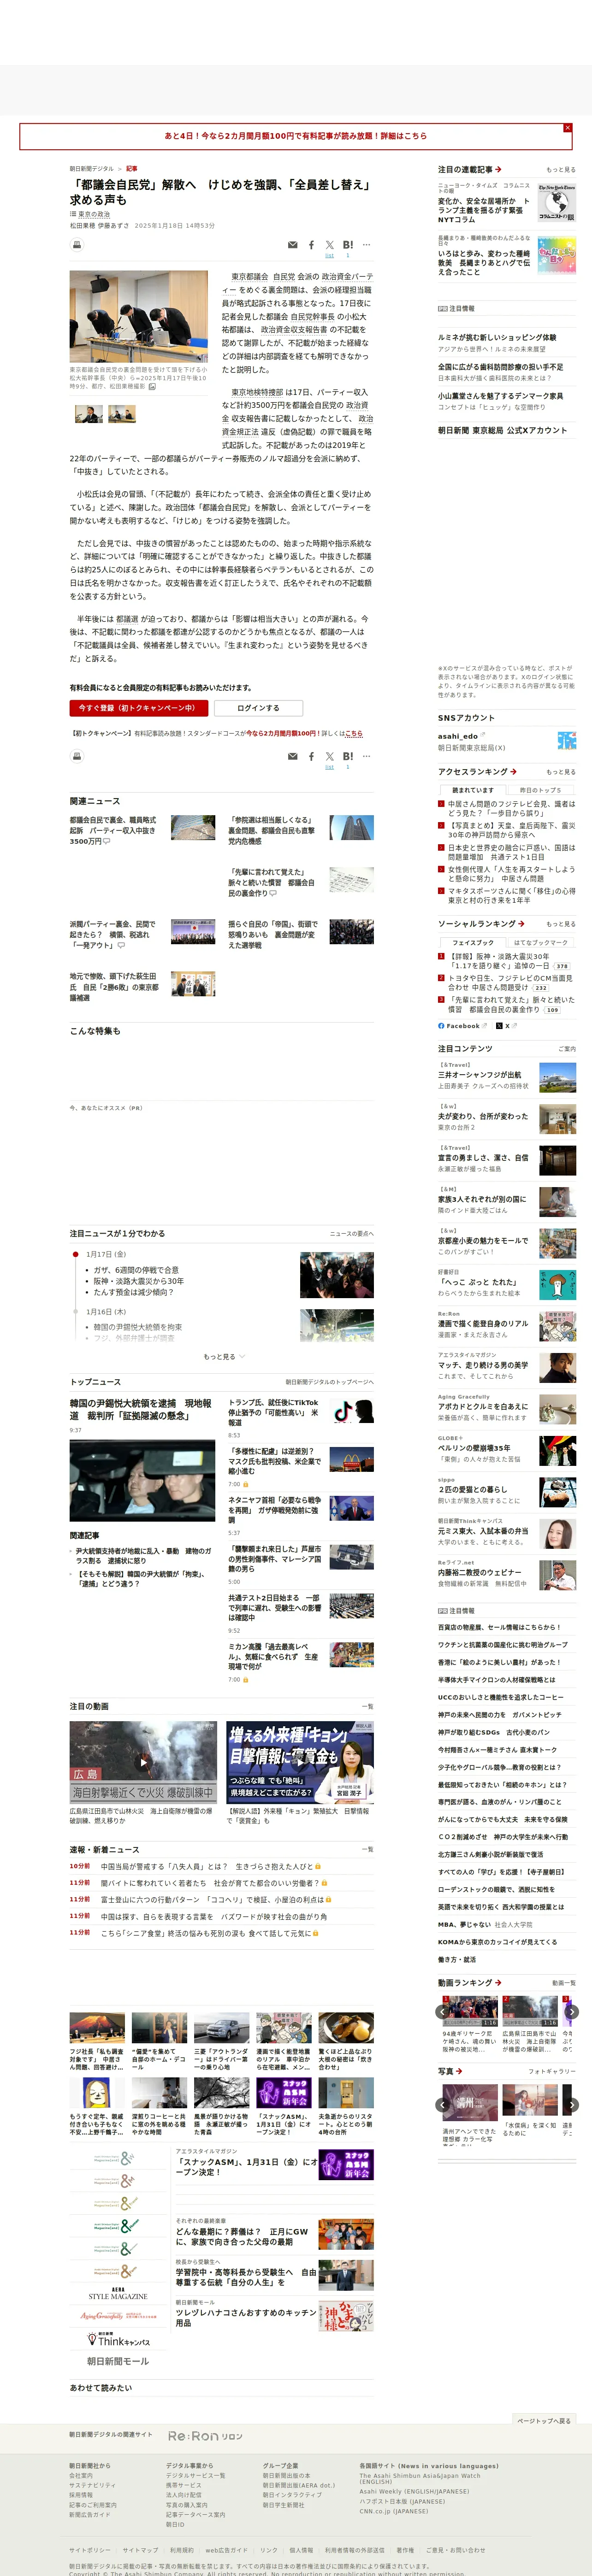Open the 動画一覧 link
592x2576 pixels.
point(564,1983)
